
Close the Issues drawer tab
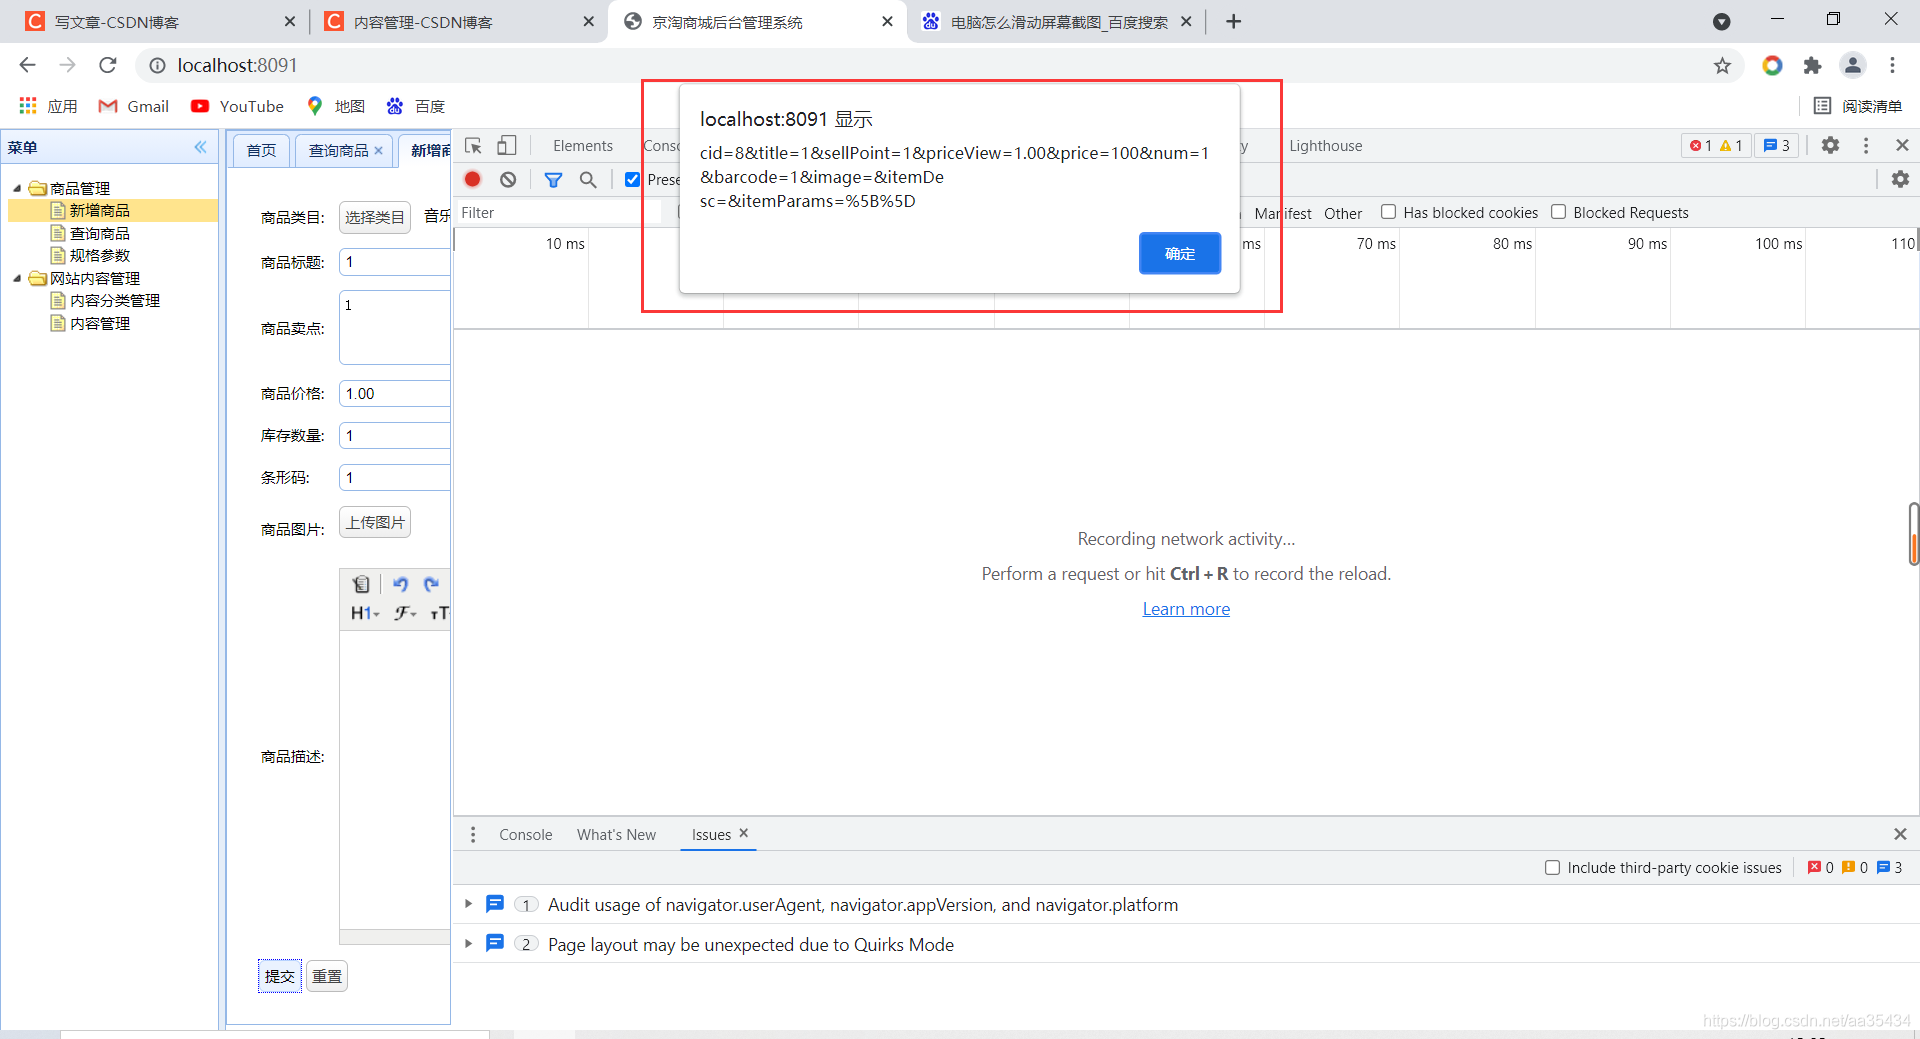(x=743, y=833)
